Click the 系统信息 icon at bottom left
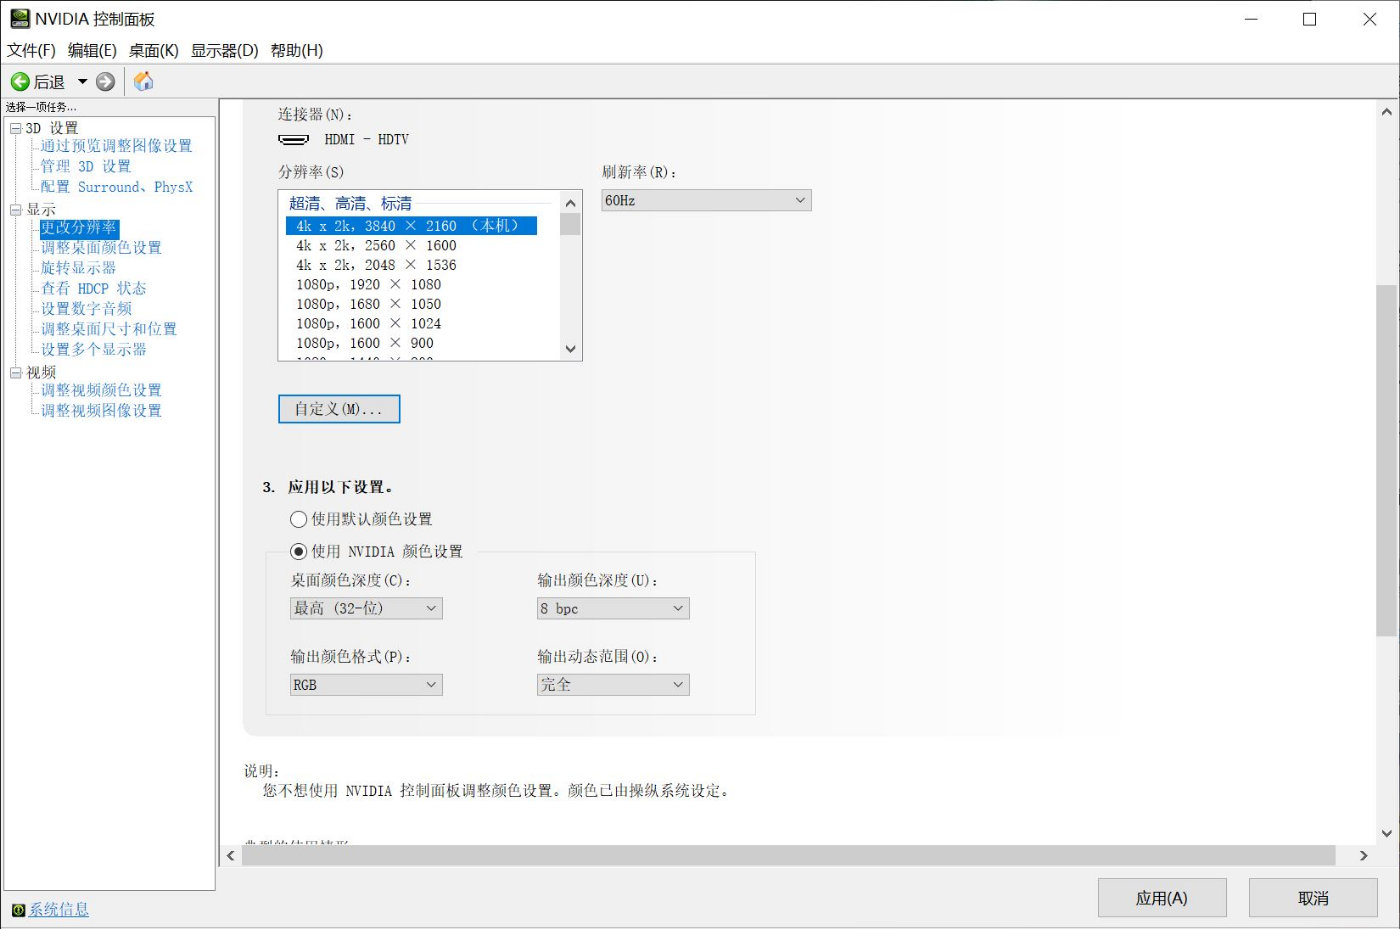 [18, 910]
